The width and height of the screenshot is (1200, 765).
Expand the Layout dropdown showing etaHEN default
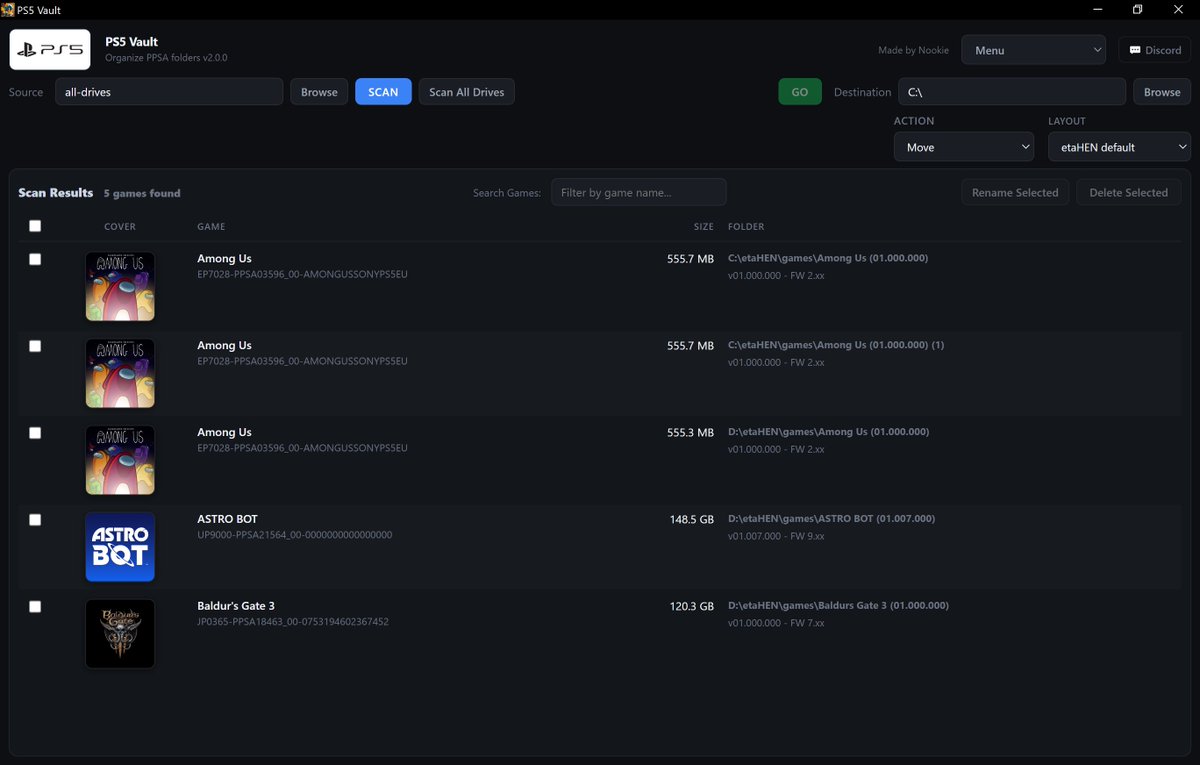tap(1119, 147)
